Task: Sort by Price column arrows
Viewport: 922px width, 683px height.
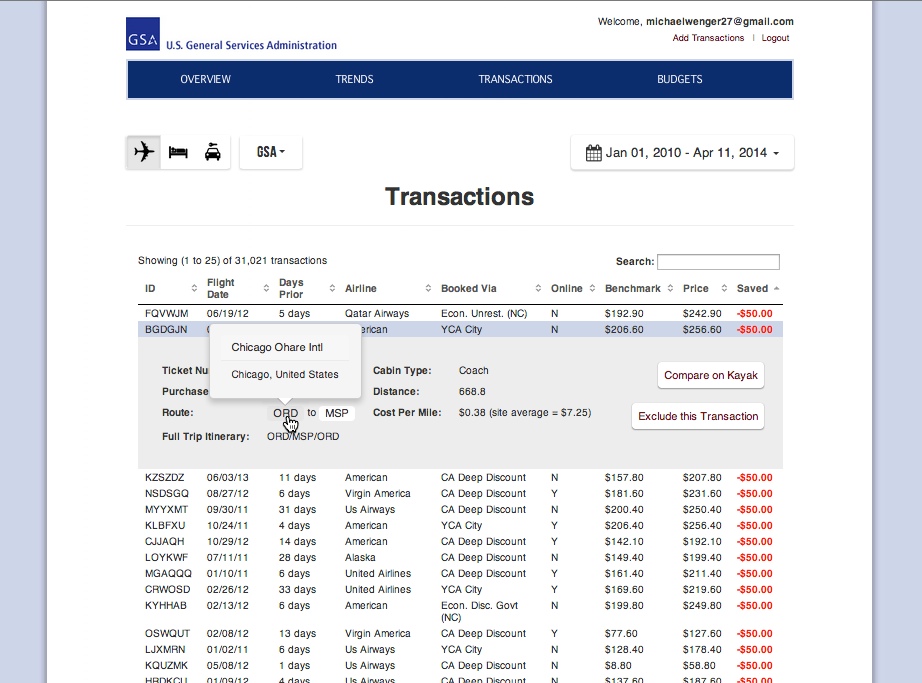Action: tap(724, 288)
